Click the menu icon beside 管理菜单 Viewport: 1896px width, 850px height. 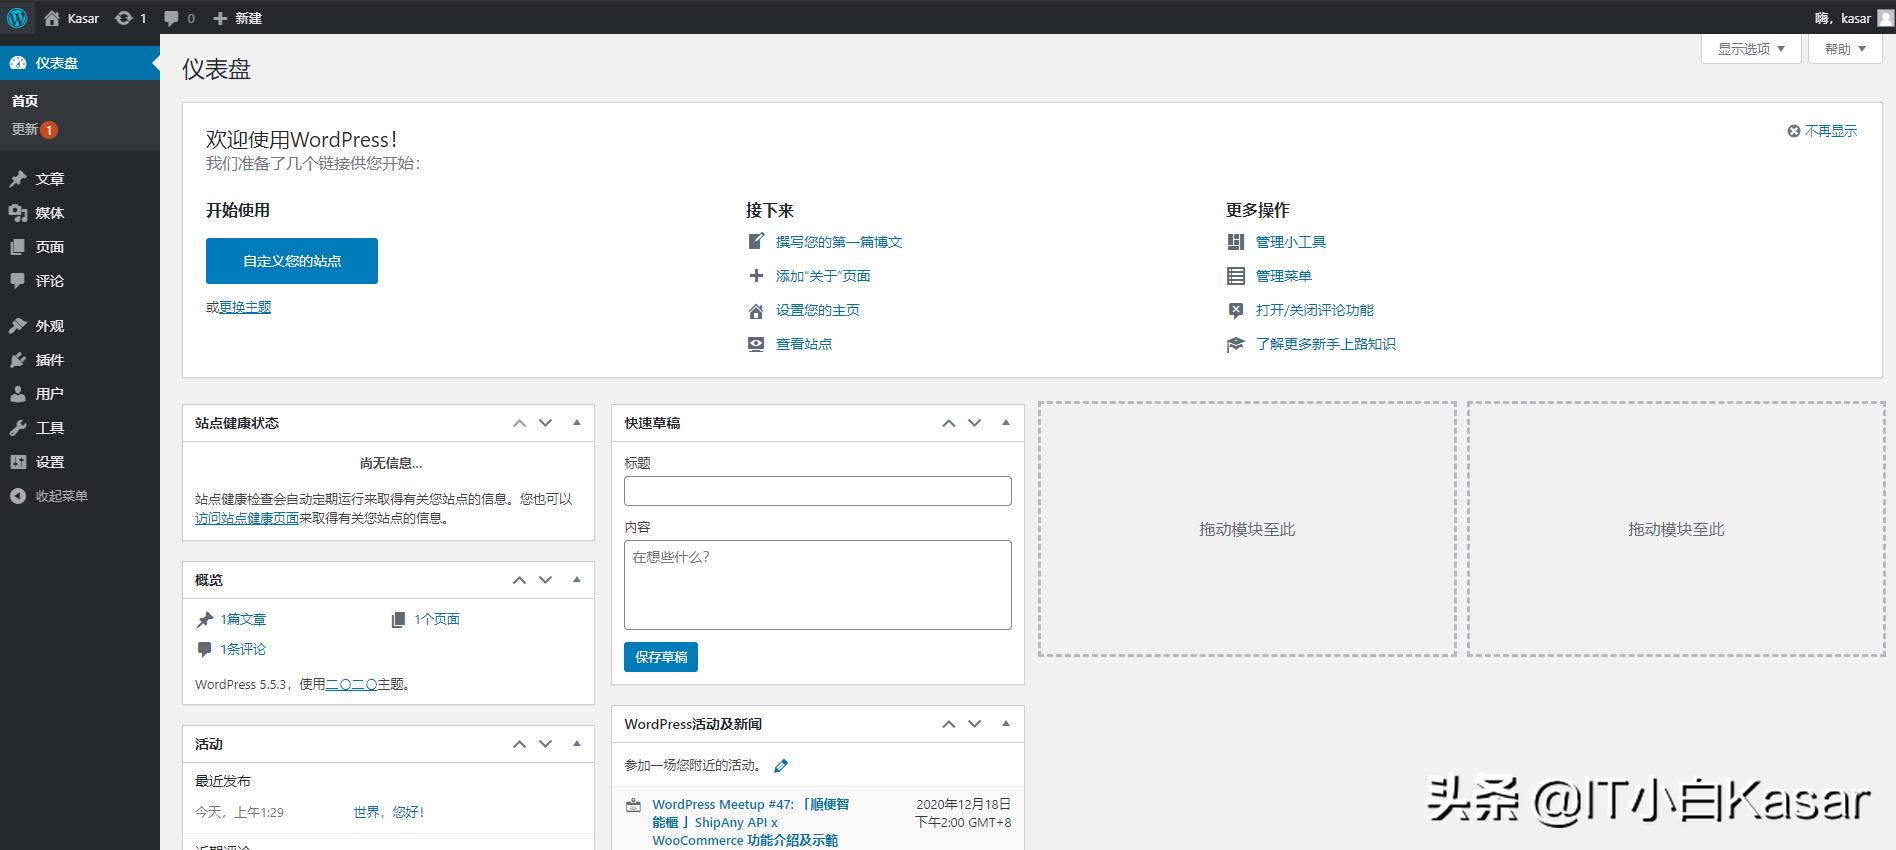pos(1236,276)
